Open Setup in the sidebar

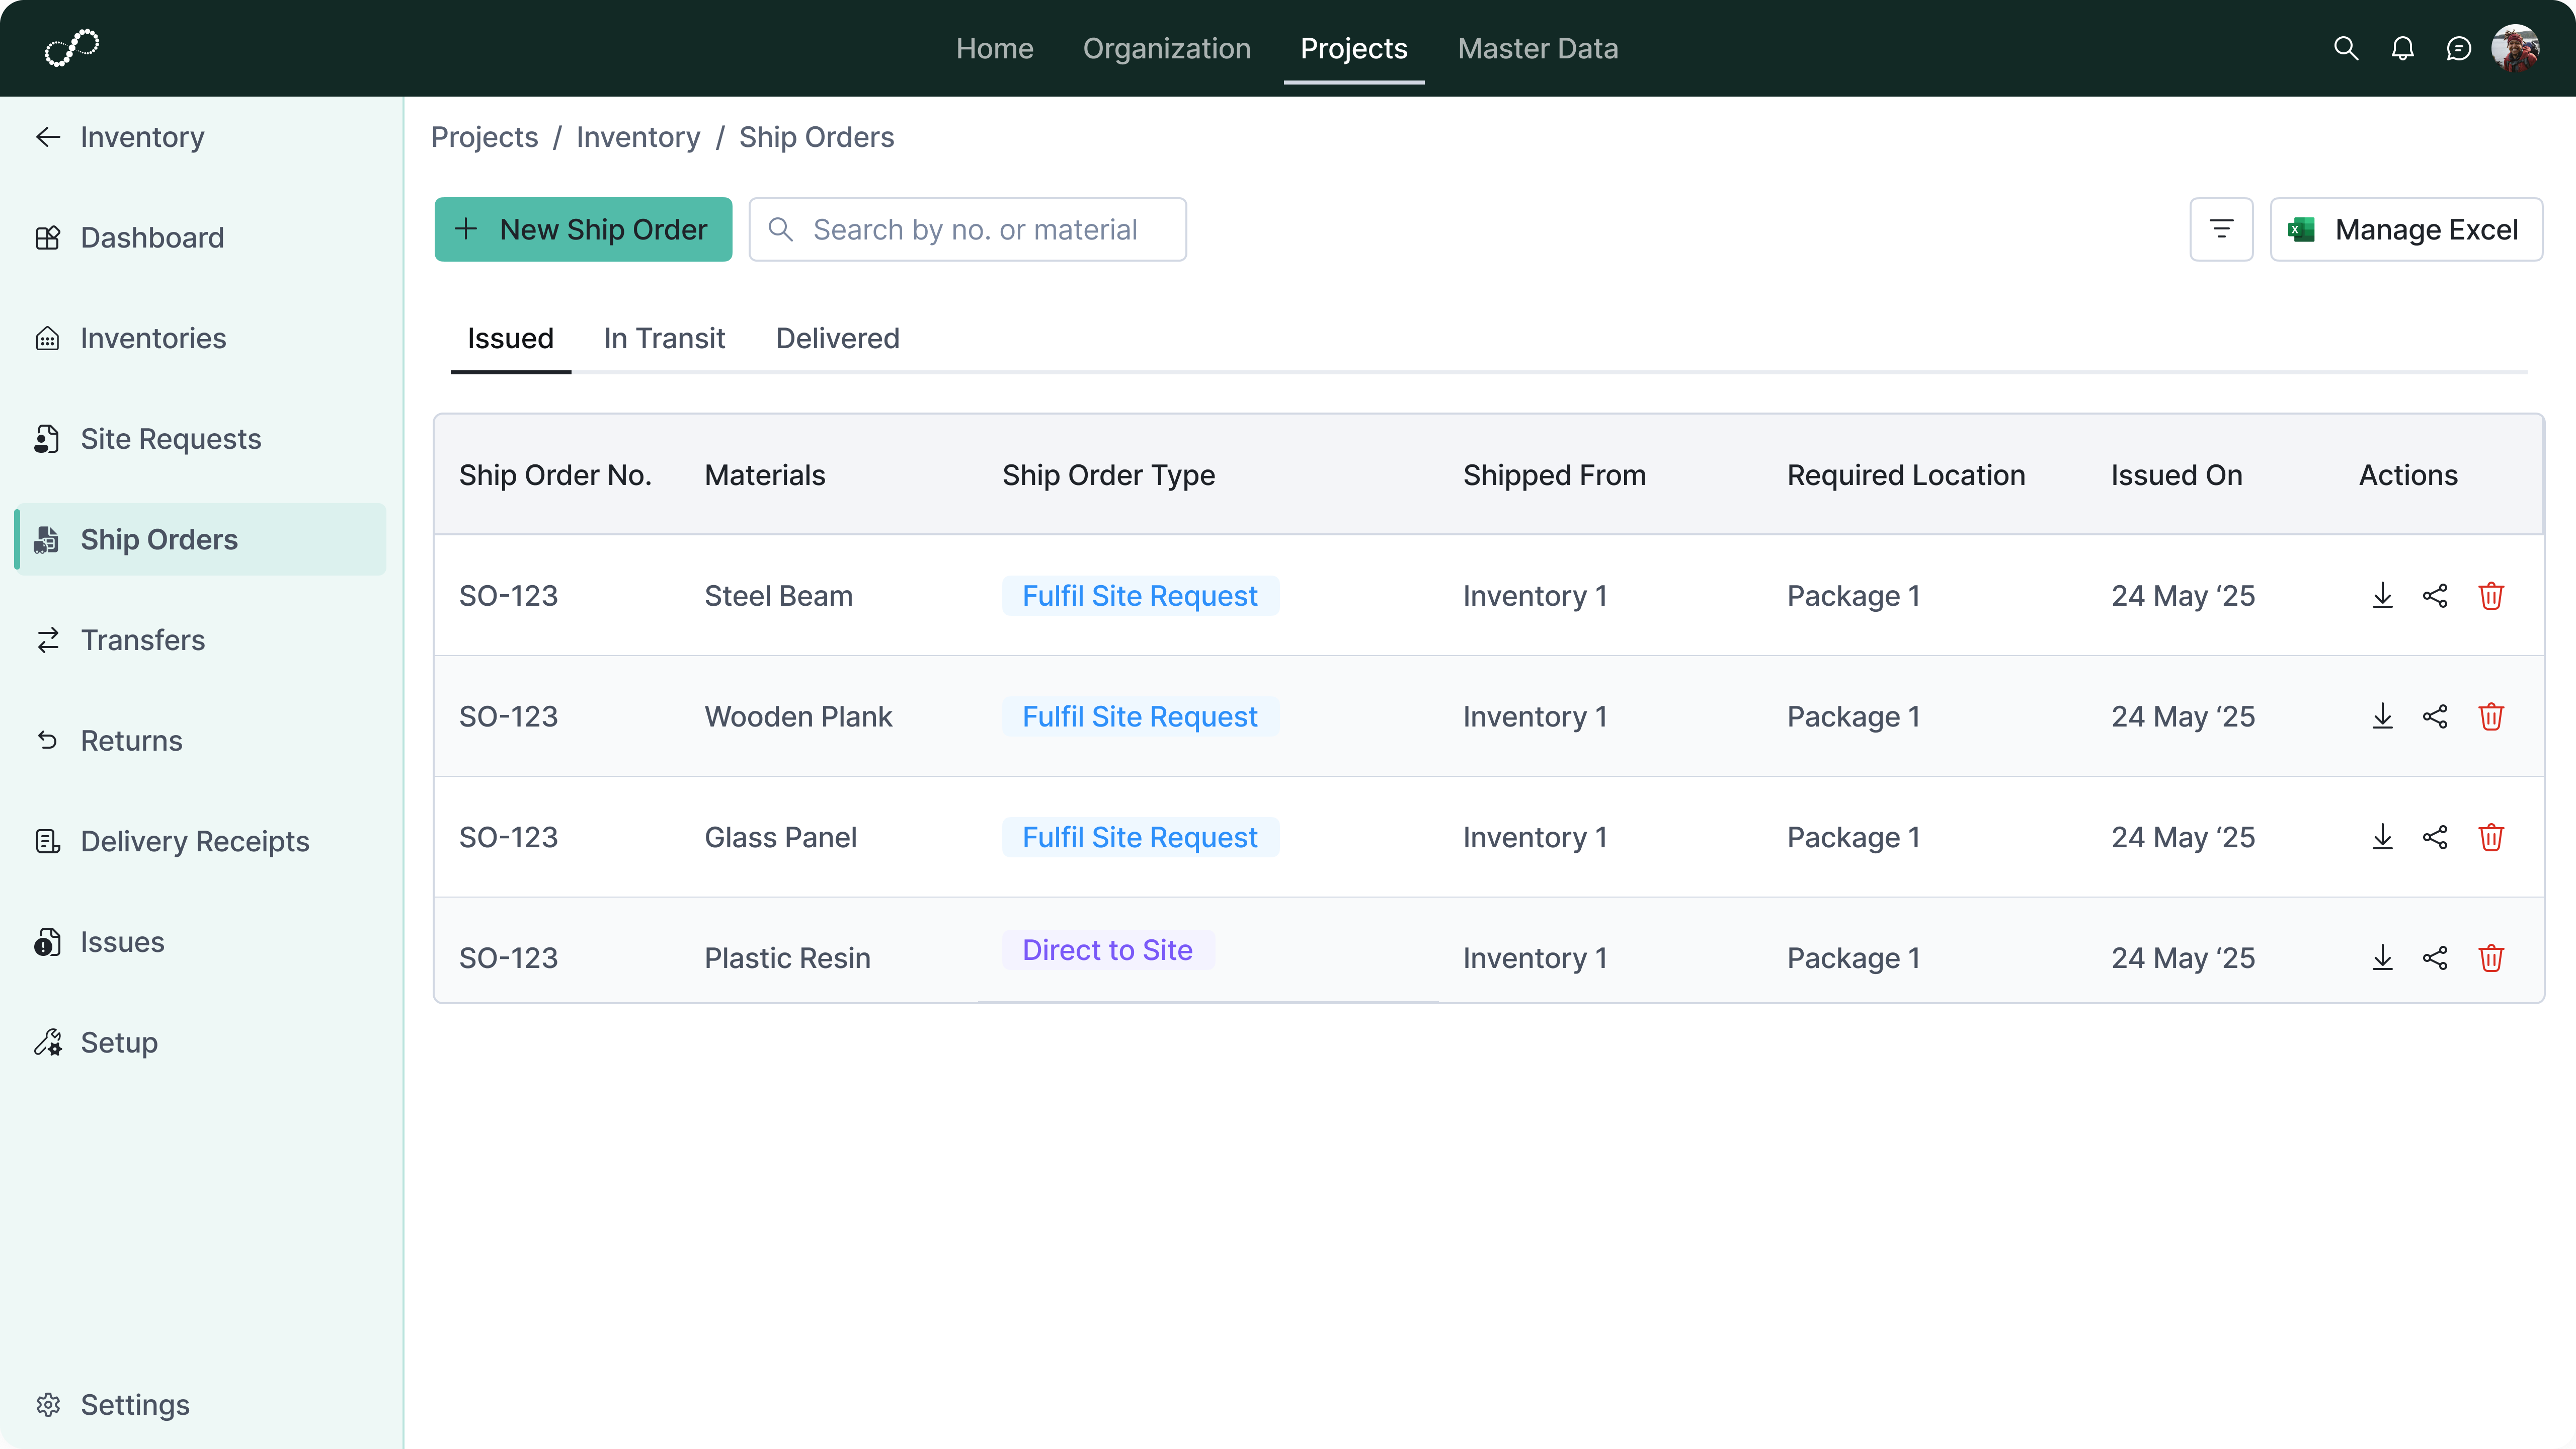click(x=200, y=1042)
